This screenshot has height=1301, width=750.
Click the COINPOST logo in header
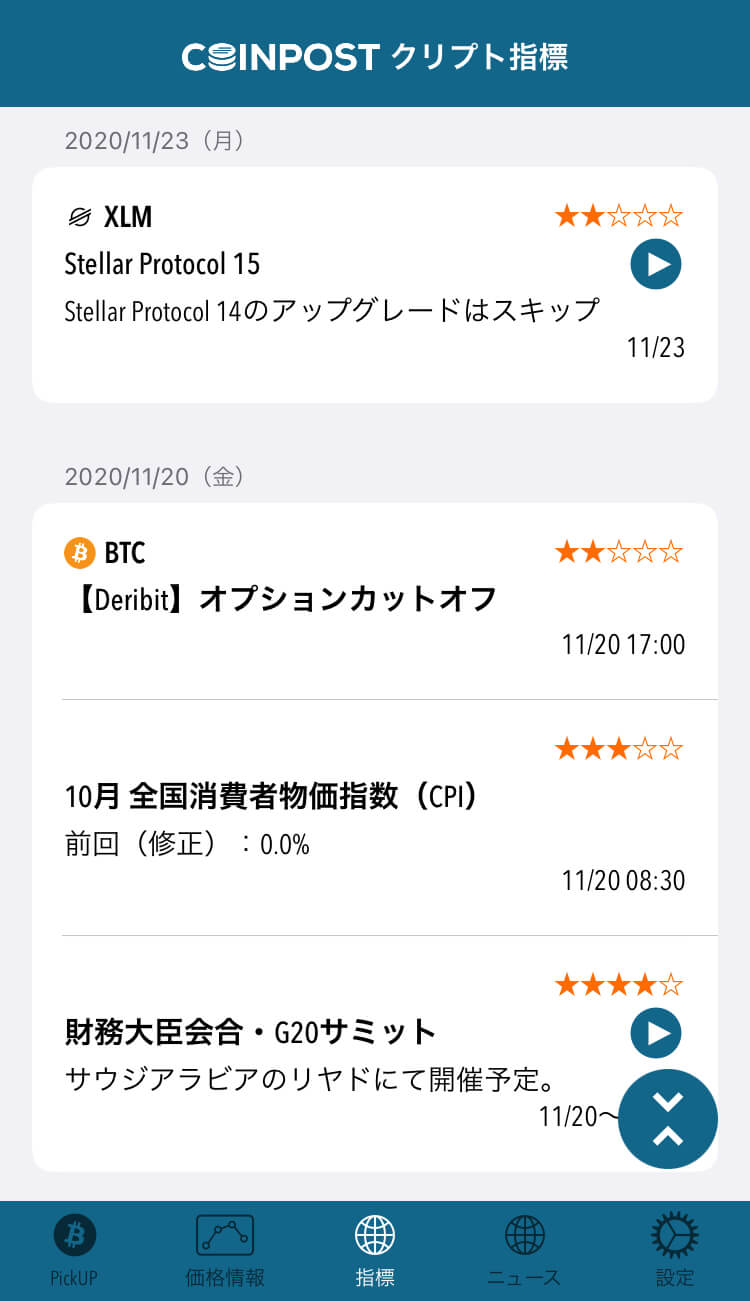coord(280,57)
